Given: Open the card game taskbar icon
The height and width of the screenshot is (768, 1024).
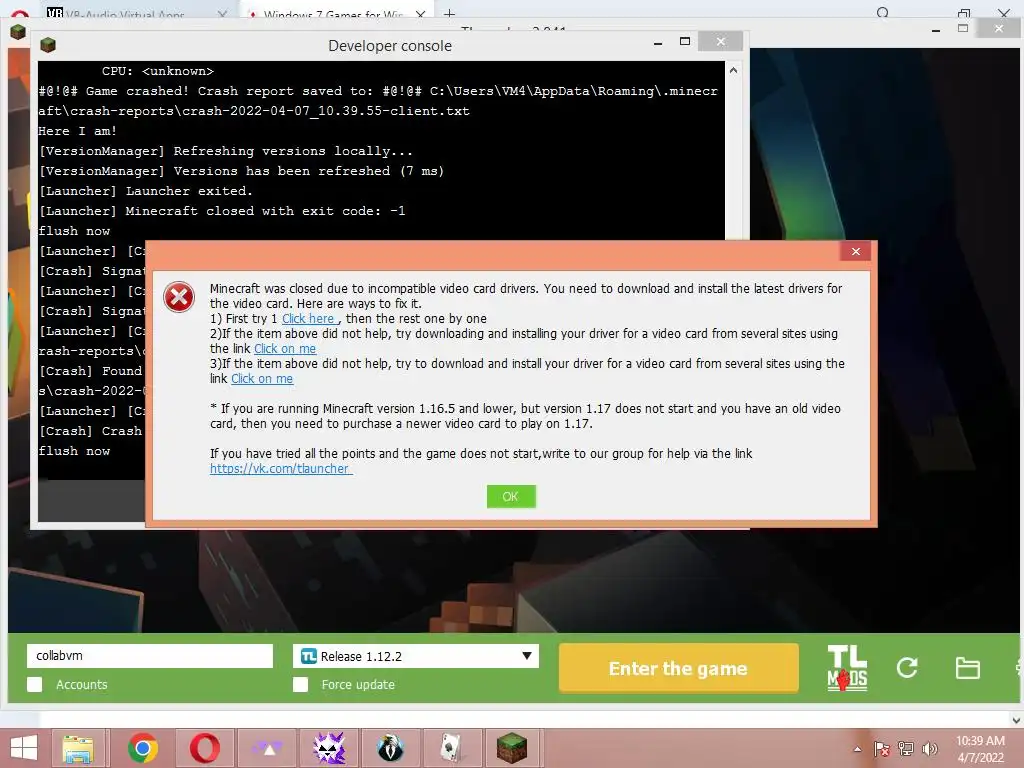Looking at the screenshot, I should tap(451, 748).
